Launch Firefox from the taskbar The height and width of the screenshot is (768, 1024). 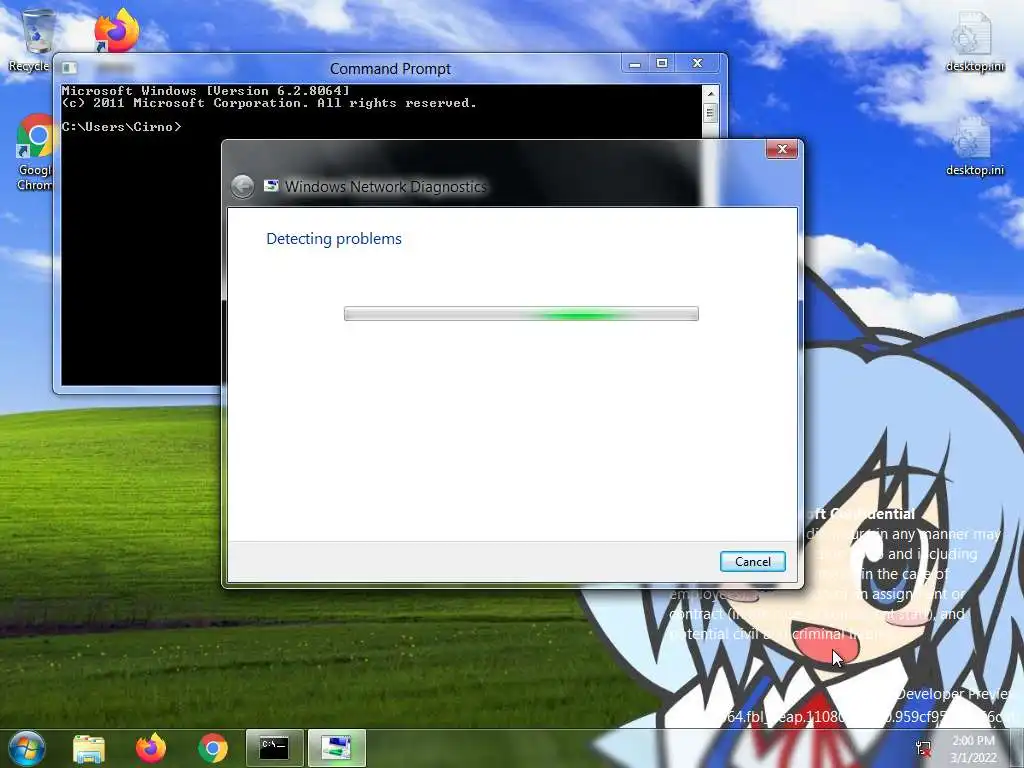pyautogui.click(x=150, y=748)
